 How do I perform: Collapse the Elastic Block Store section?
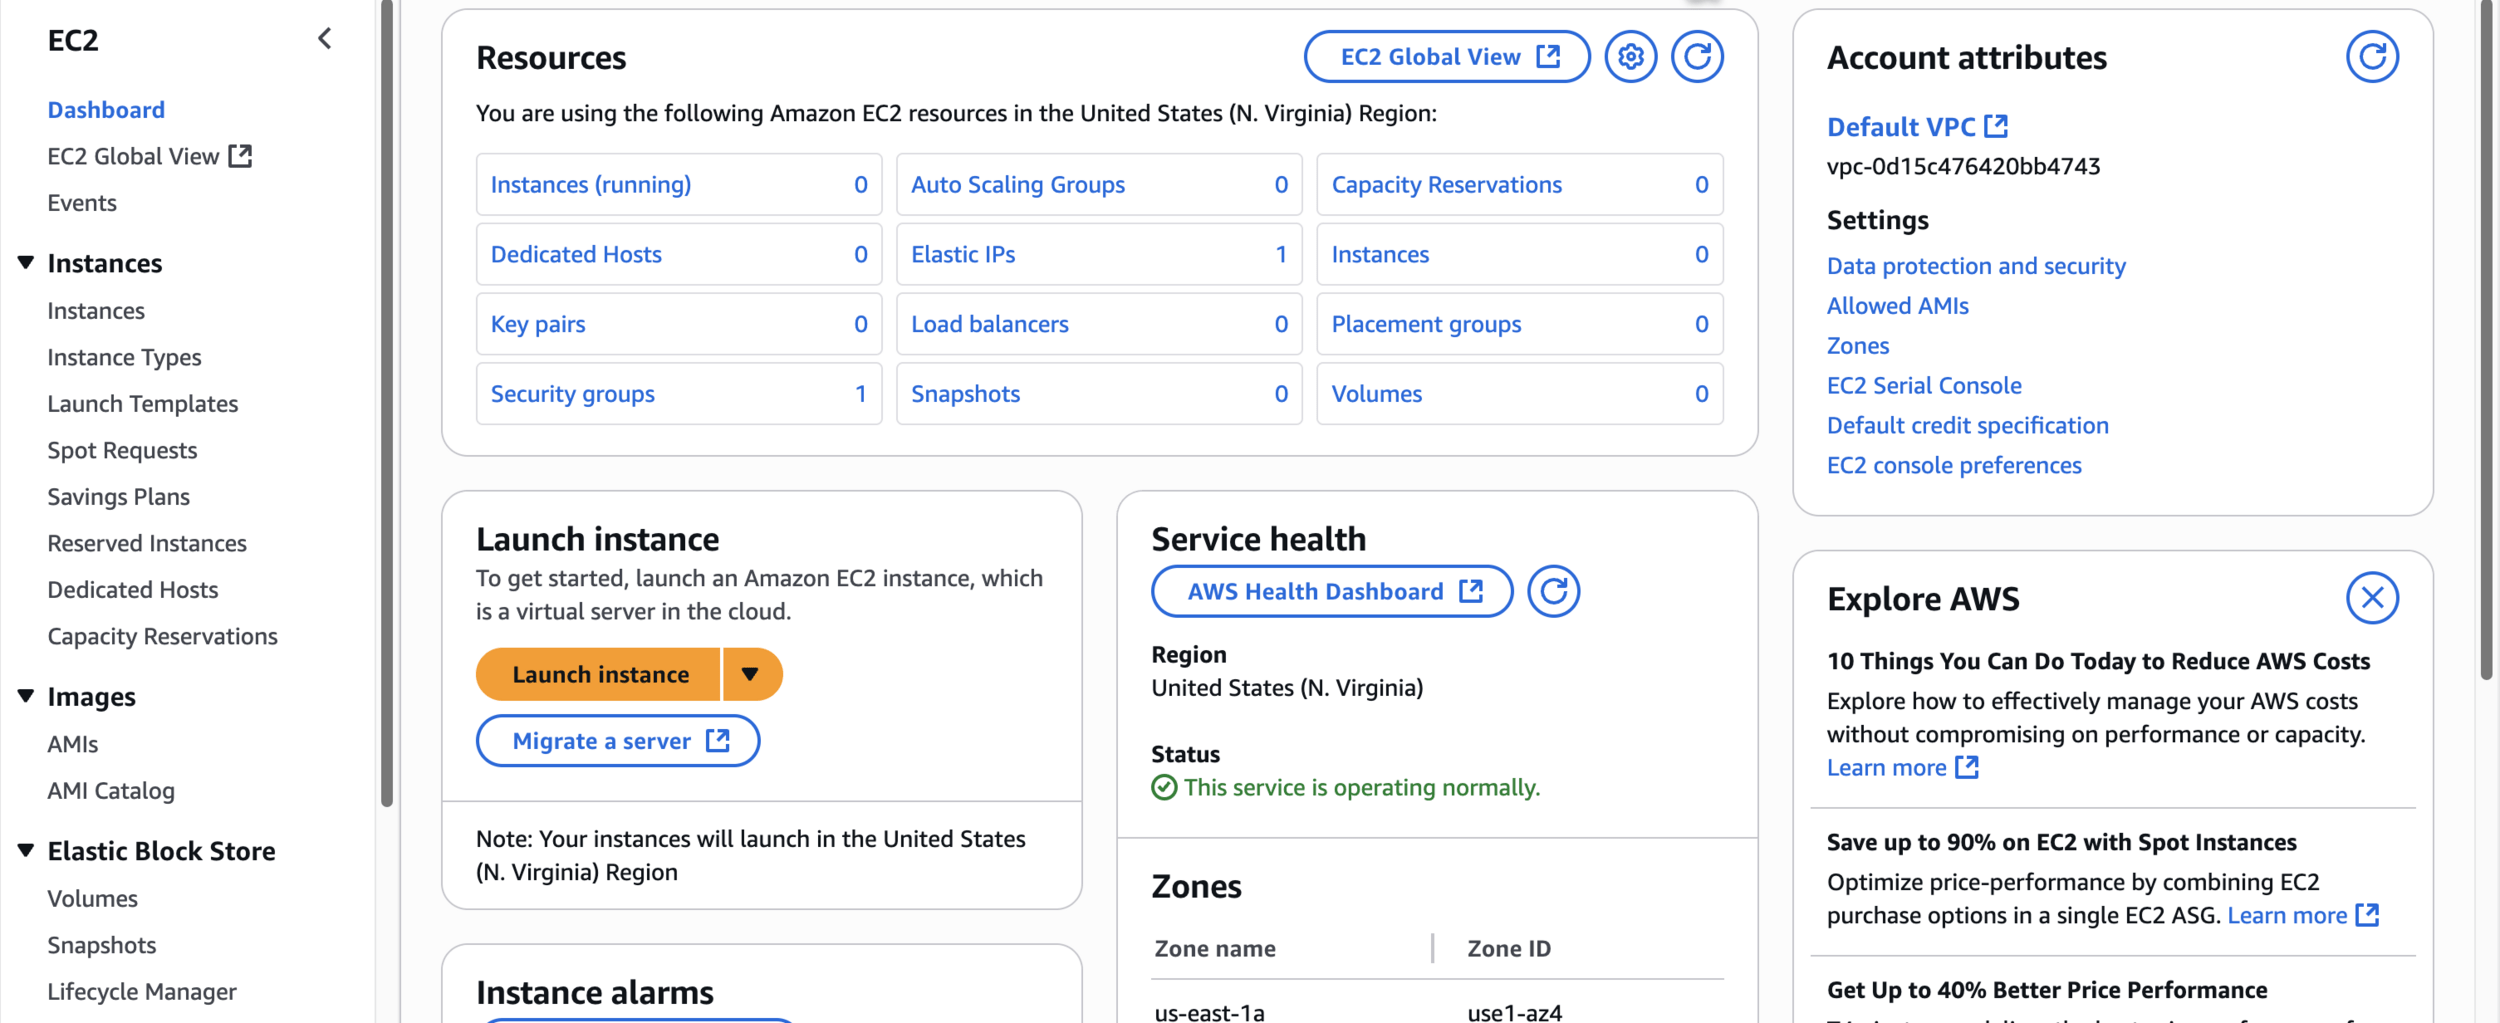click(x=26, y=850)
